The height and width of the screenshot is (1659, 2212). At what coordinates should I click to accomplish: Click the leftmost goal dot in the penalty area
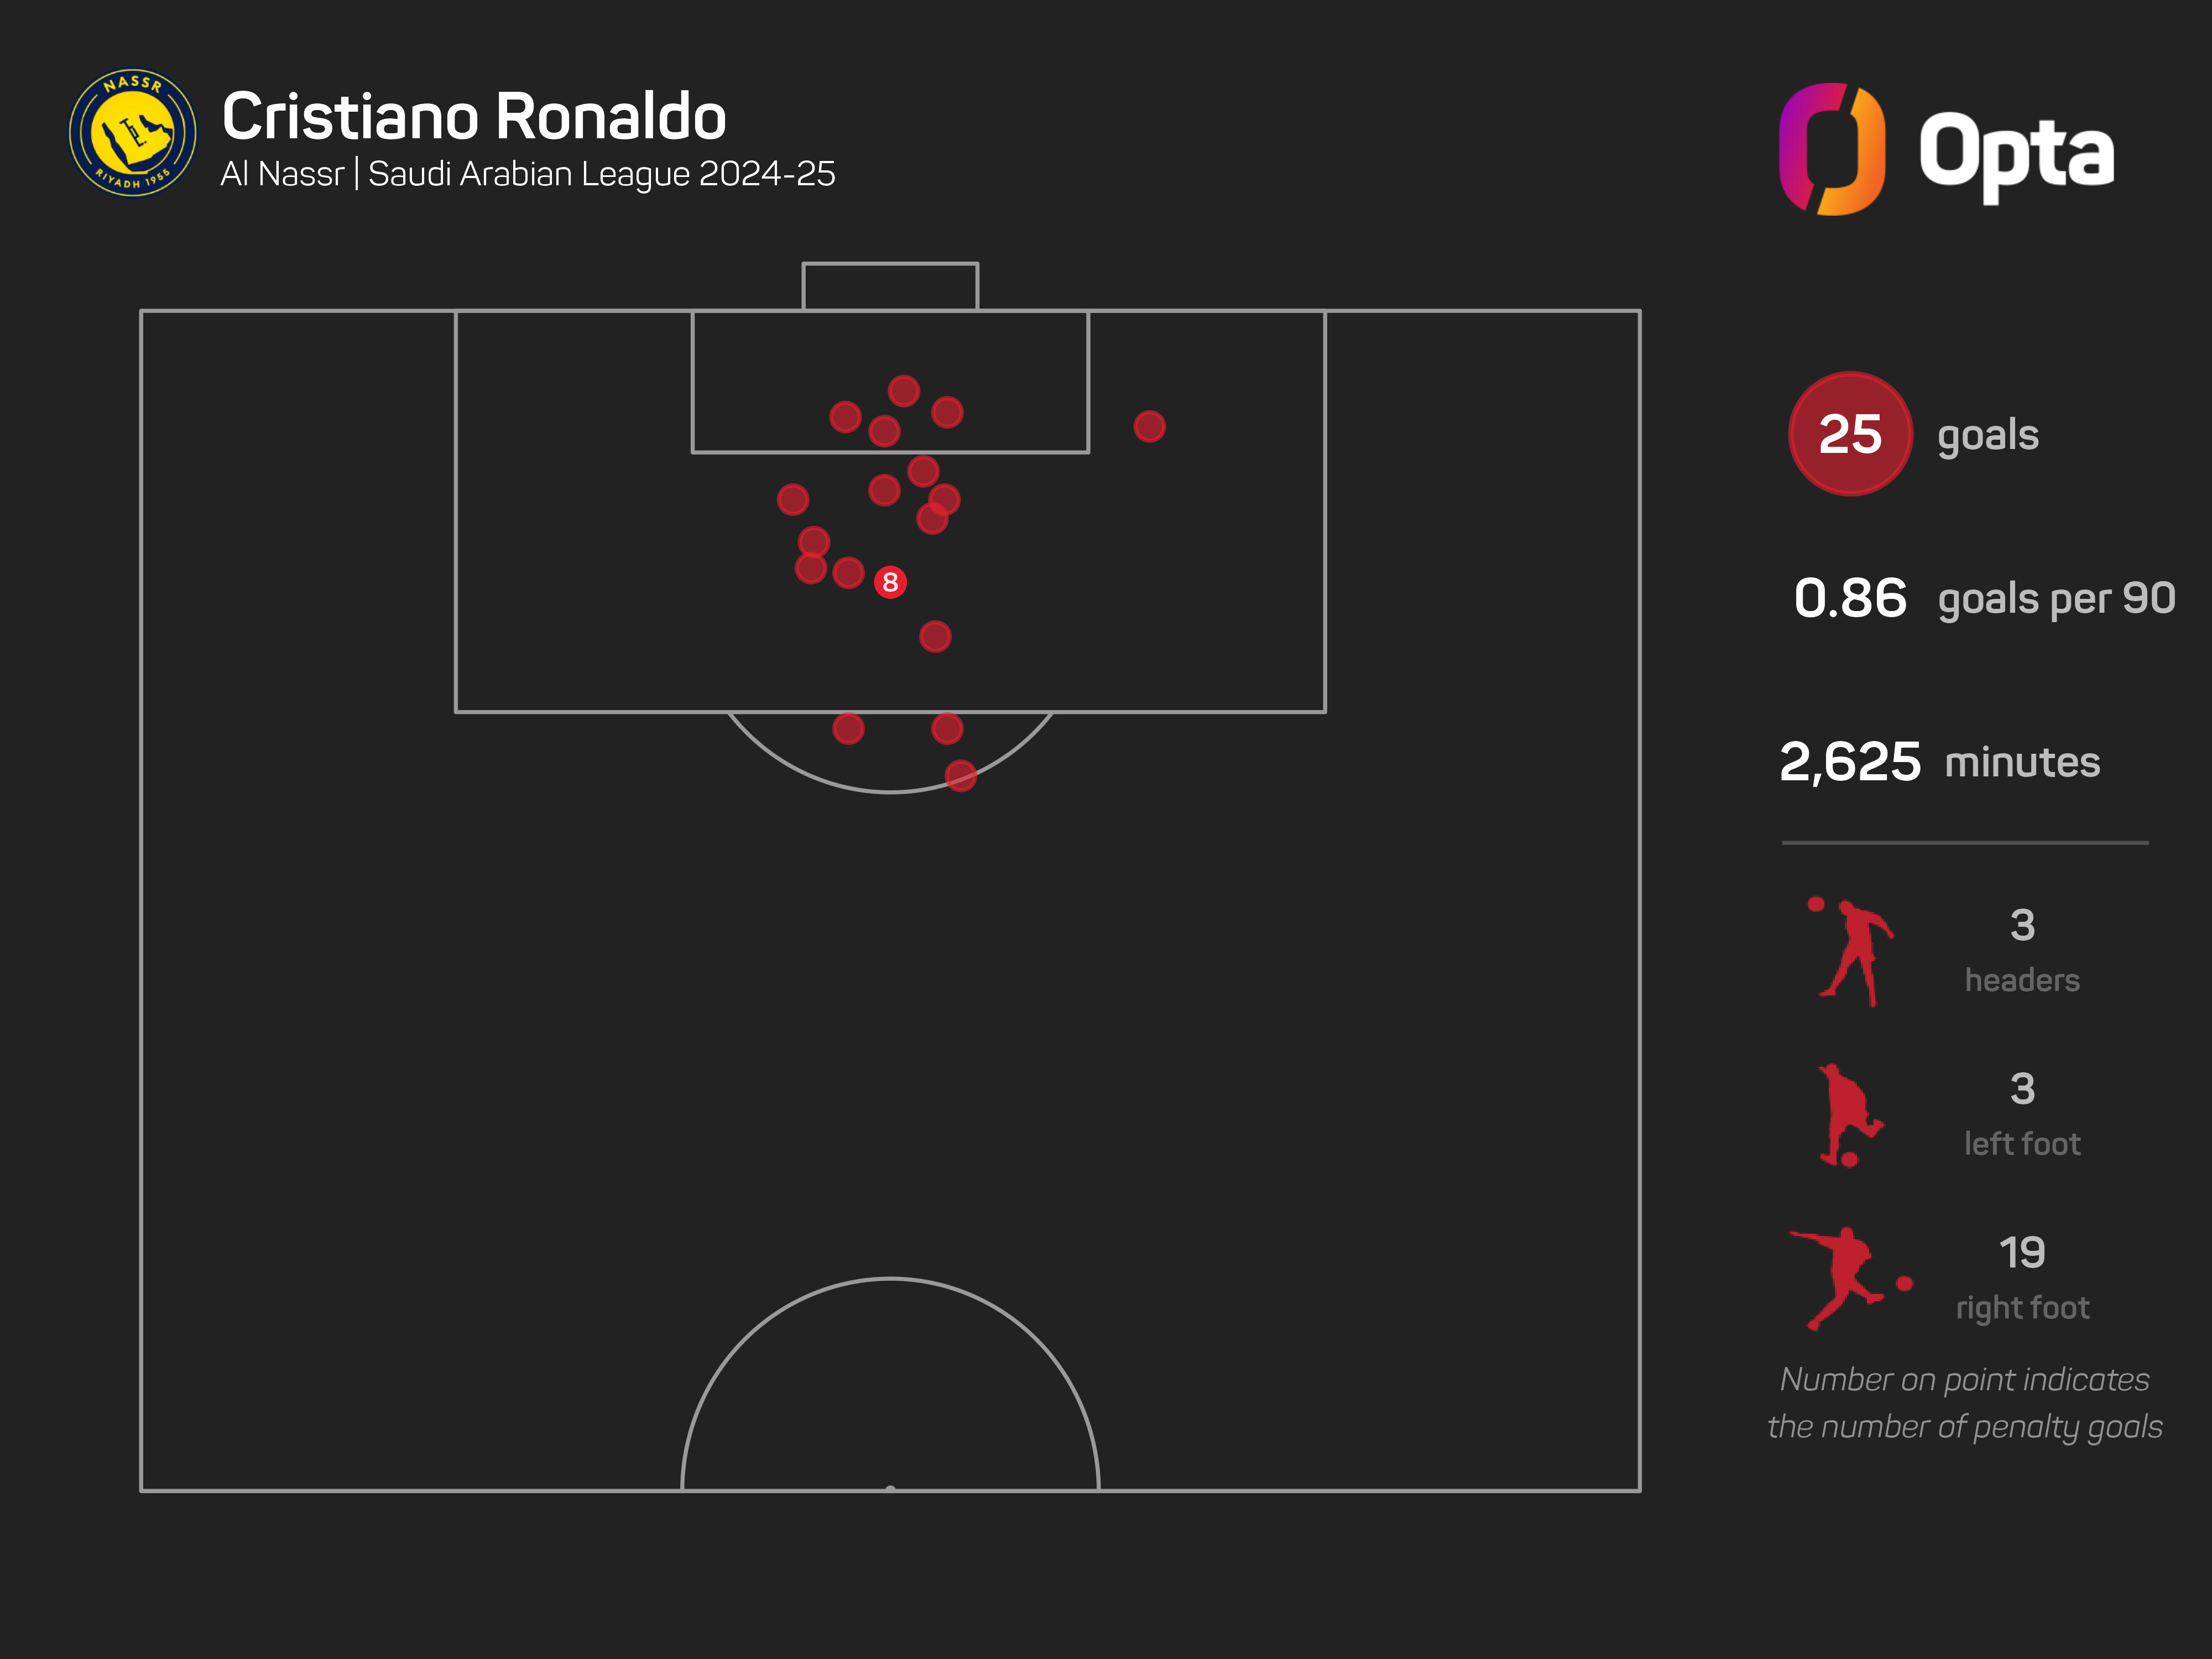(x=793, y=499)
